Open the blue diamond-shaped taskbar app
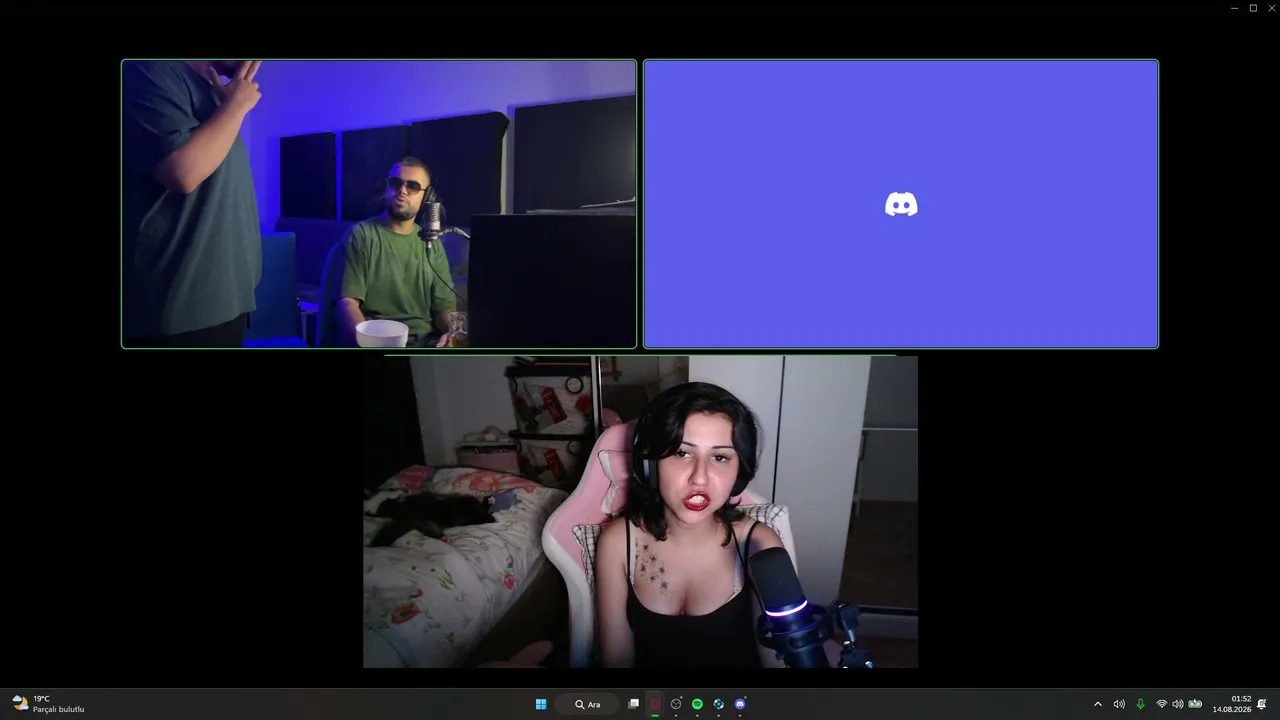Screen dimensions: 1280x720 pos(718,704)
